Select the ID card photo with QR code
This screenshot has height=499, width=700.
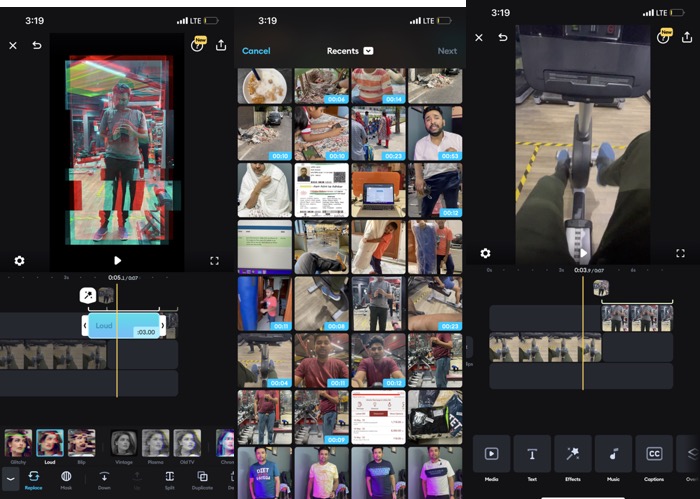coord(321,190)
